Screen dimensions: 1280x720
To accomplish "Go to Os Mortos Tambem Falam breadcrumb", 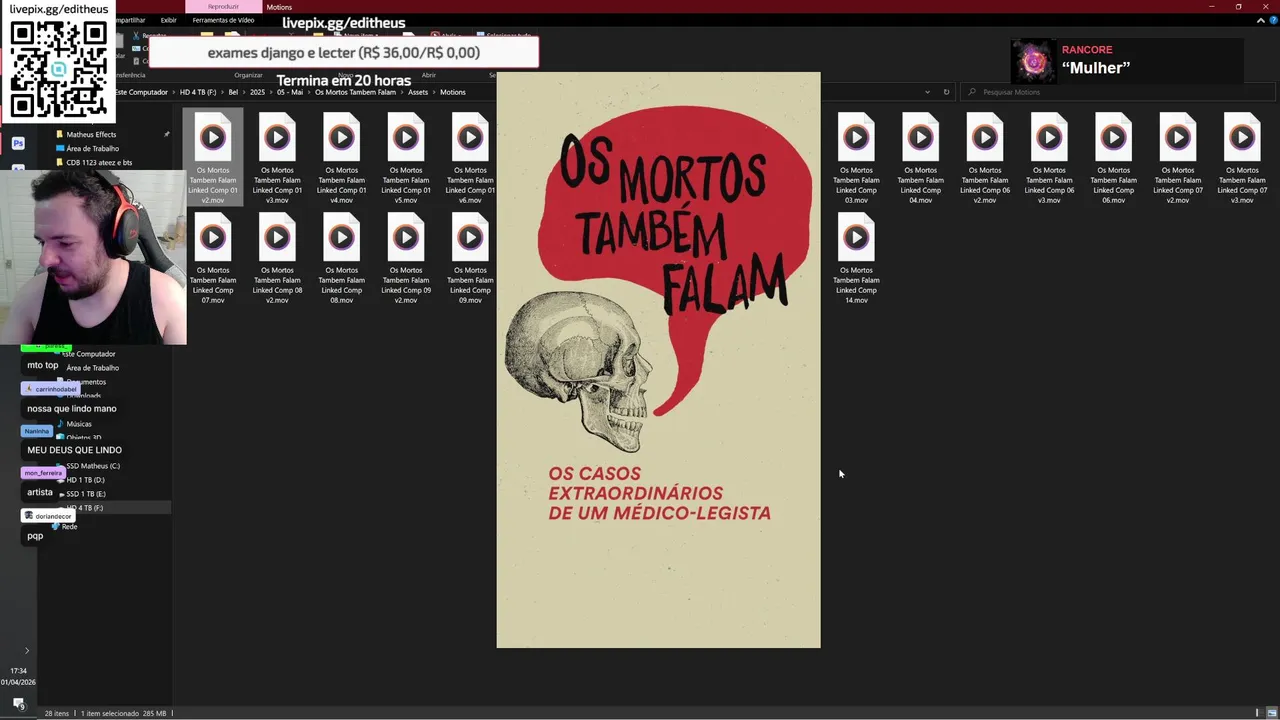I will click(355, 92).
